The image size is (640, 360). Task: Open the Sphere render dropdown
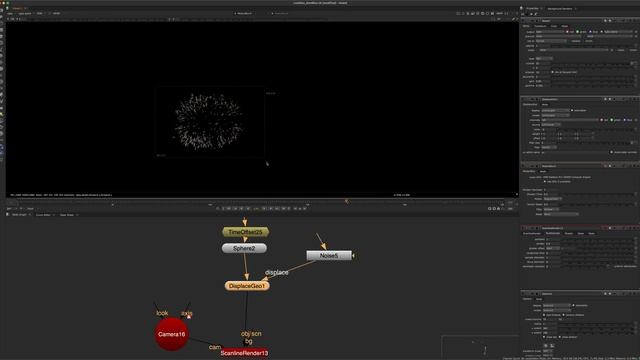click(x=557, y=310)
